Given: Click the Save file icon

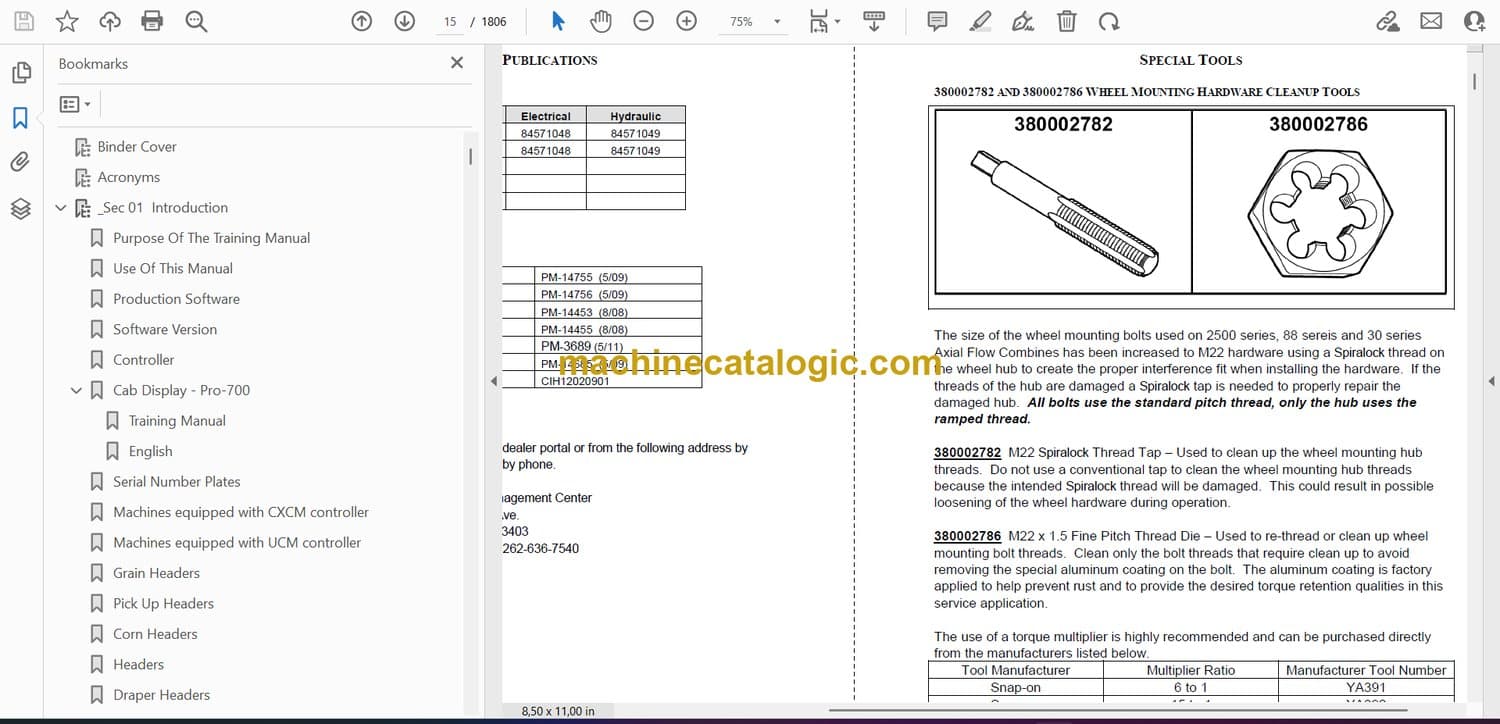Looking at the screenshot, I should (x=23, y=21).
